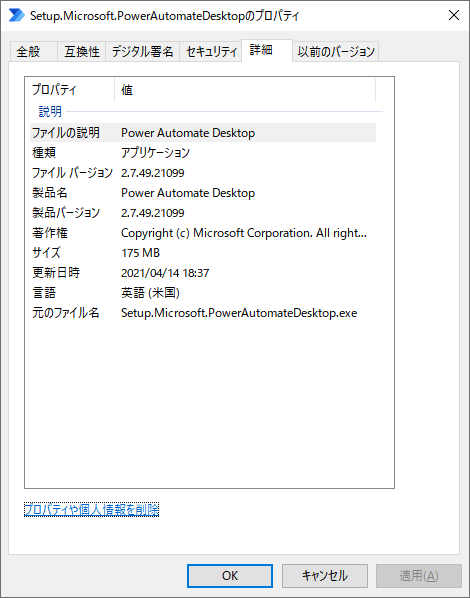Screen dimensions: 470x598
Task: Select the ファイルの説明 property row
Action: point(203,133)
